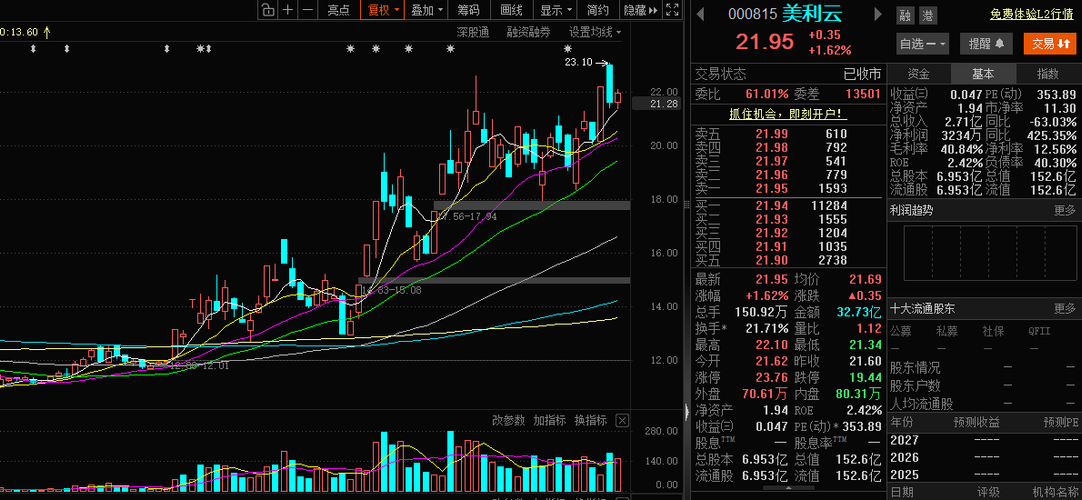Open the 复权 adjustment dropdown
This screenshot has height=500, width=1082.
(x=383, y=10)
